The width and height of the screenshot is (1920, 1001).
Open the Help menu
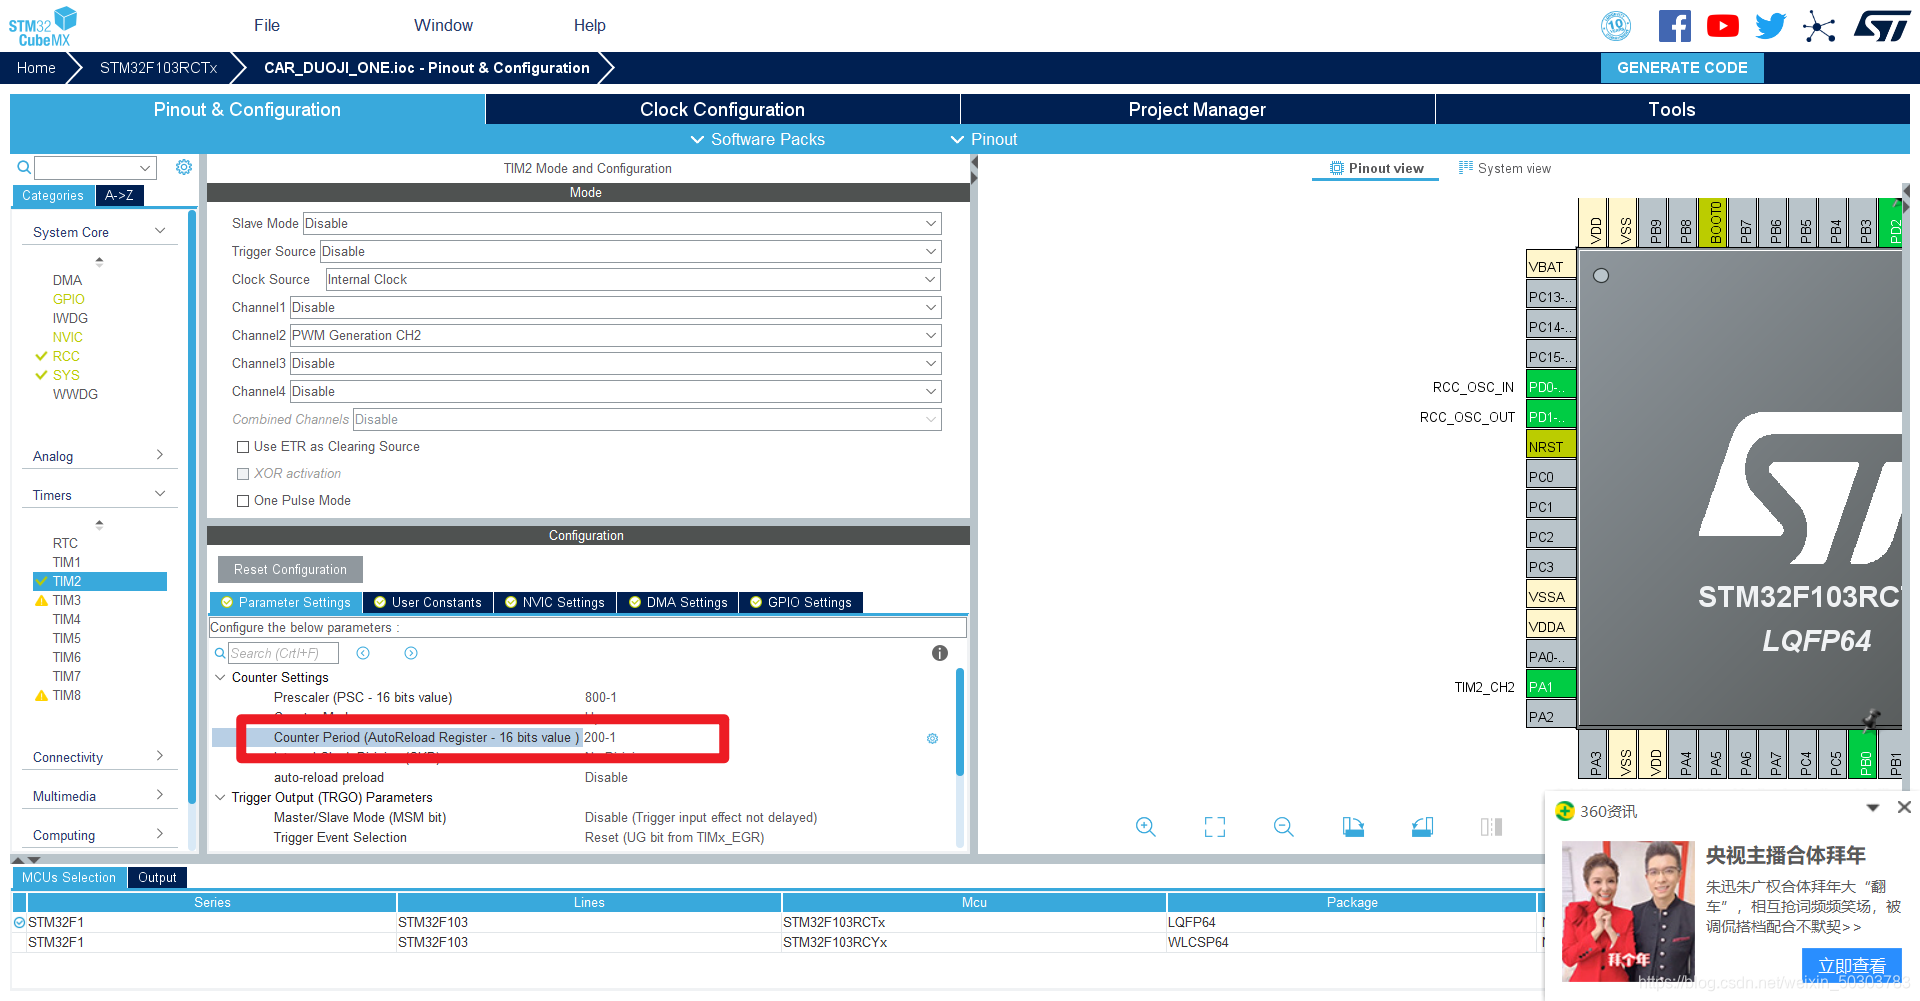[x=589, y=25]
